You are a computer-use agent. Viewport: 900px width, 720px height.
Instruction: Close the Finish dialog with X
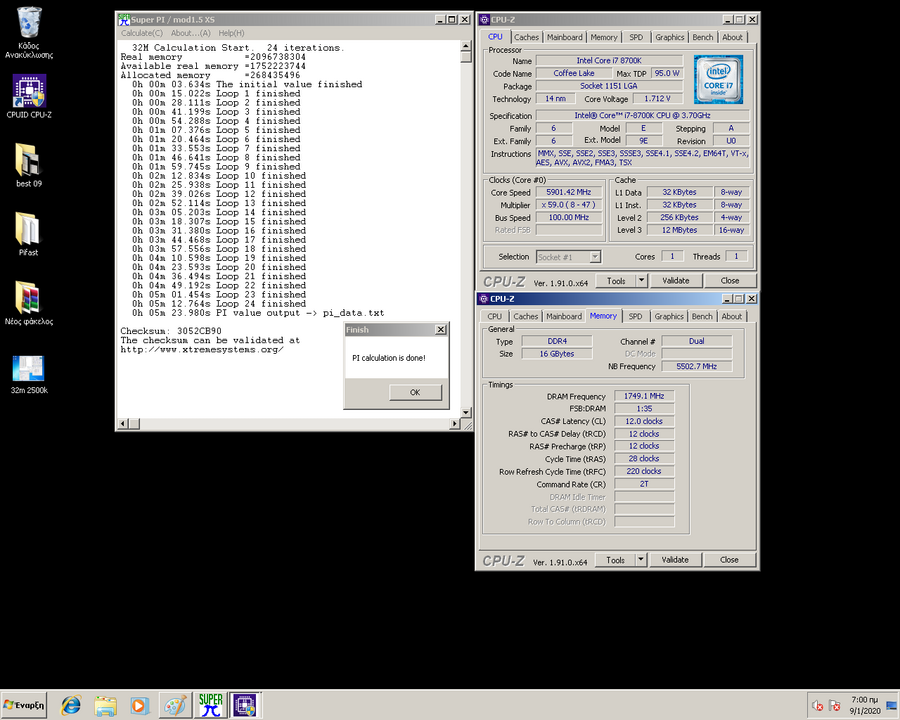441,330
